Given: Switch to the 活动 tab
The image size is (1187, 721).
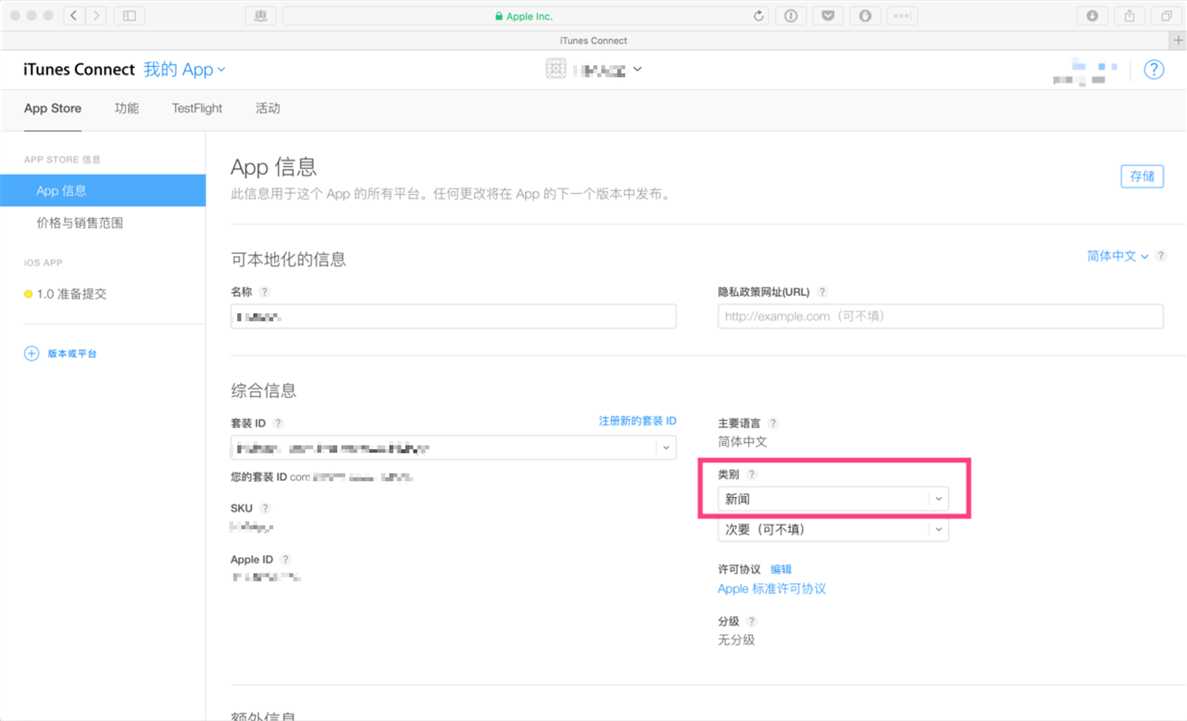Looking at the screenshot, I should (x=267, y=108).
